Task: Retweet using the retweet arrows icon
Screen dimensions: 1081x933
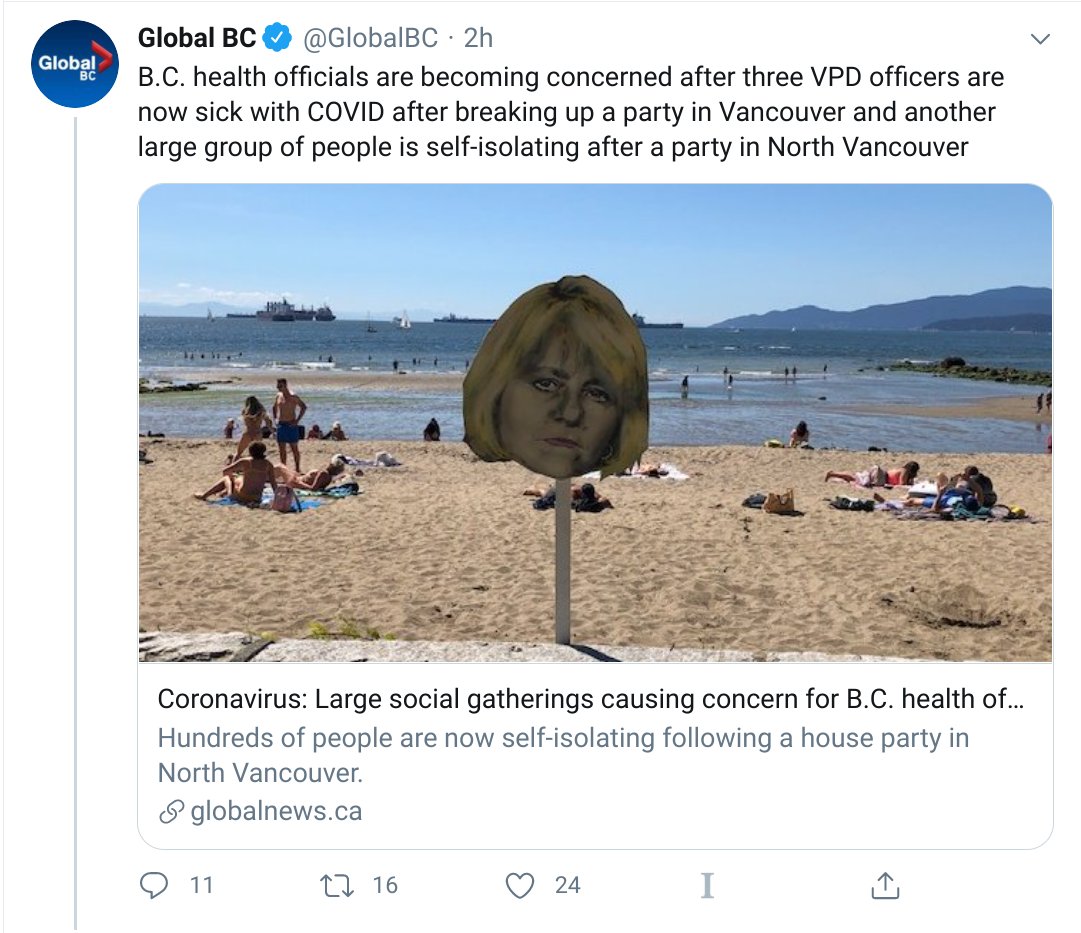Action: [337, 885]
